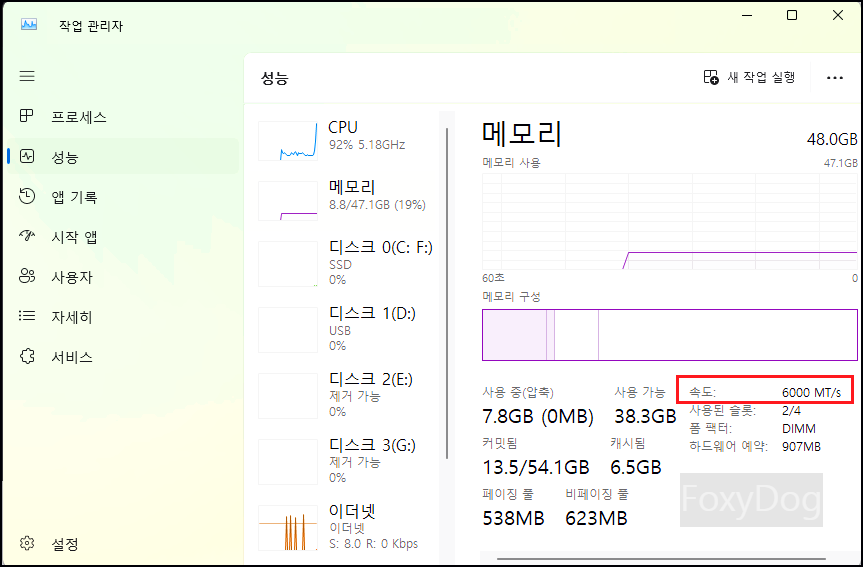863x567 pixels.
Task: Click the 623MB non-paged pool value
Action: point(596,518)
